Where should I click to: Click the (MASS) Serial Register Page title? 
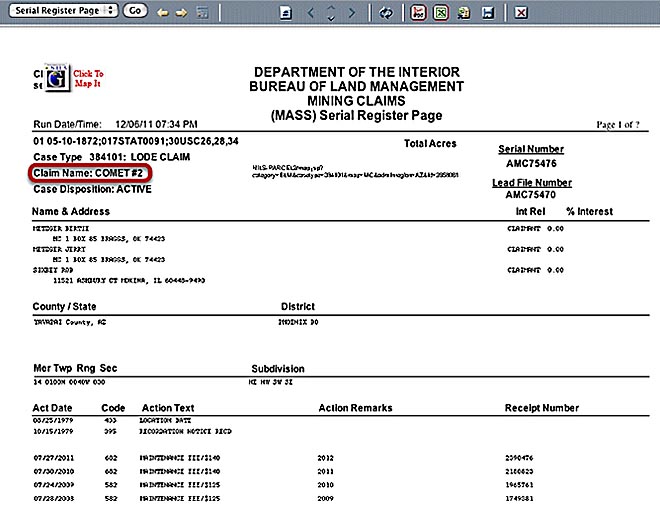[357, 115]
